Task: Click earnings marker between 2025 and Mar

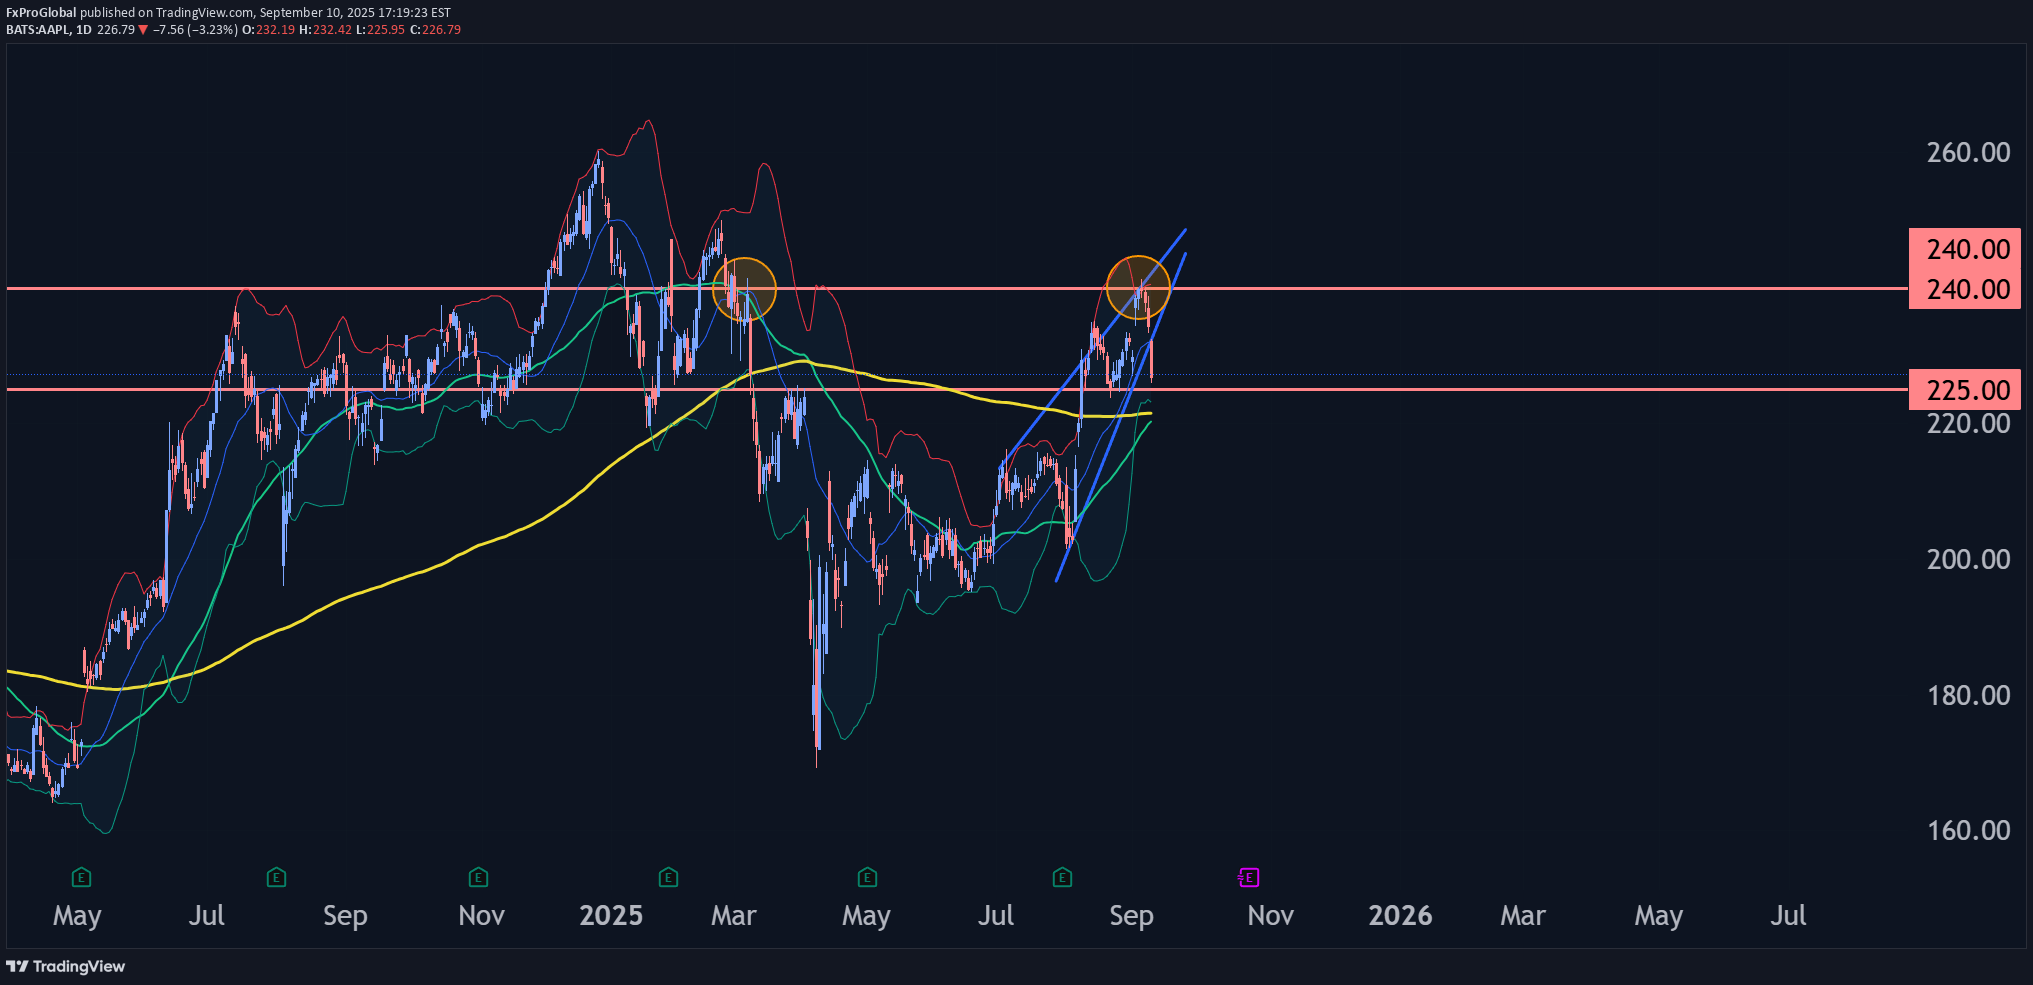Action: click(669, 878)
